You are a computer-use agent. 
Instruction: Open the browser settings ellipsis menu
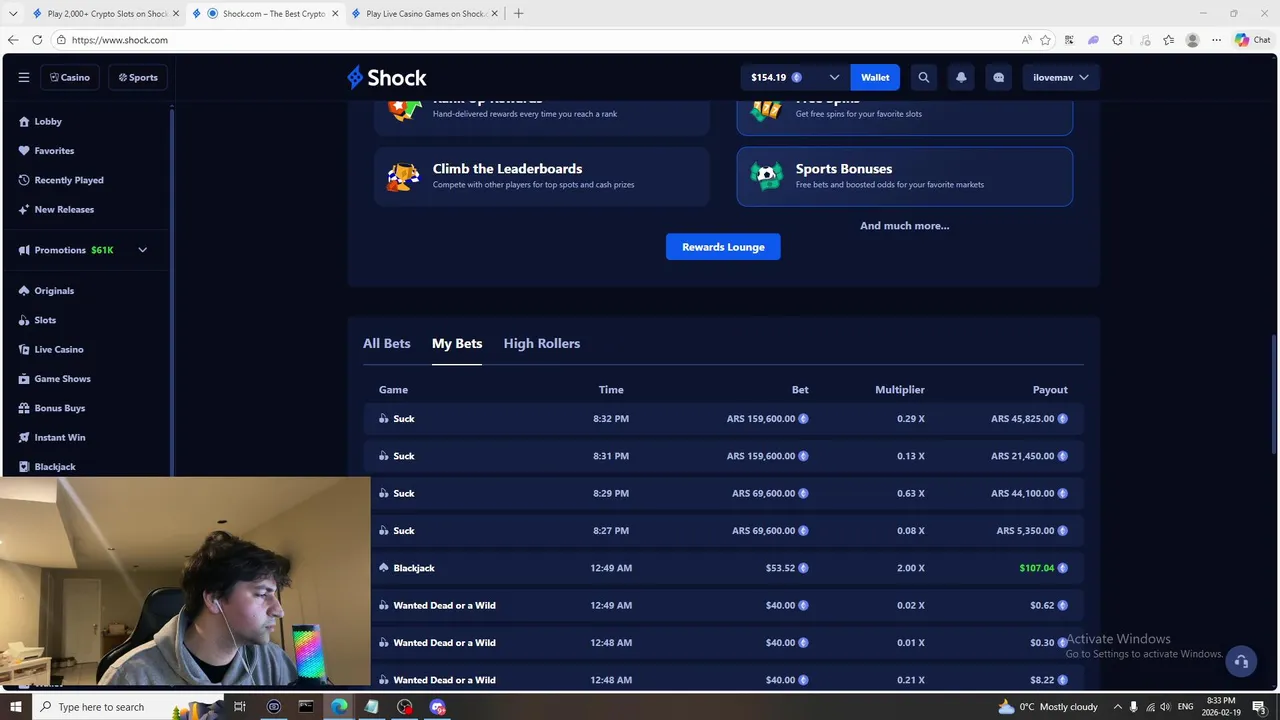point(1216,40)
